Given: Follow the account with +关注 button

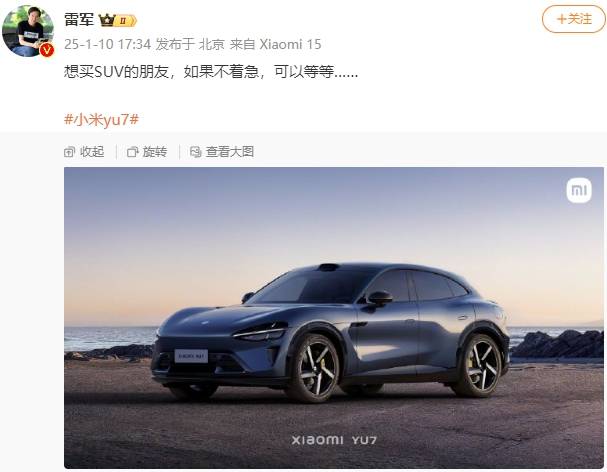Looking at the screenshot, I should click(574, 19).
